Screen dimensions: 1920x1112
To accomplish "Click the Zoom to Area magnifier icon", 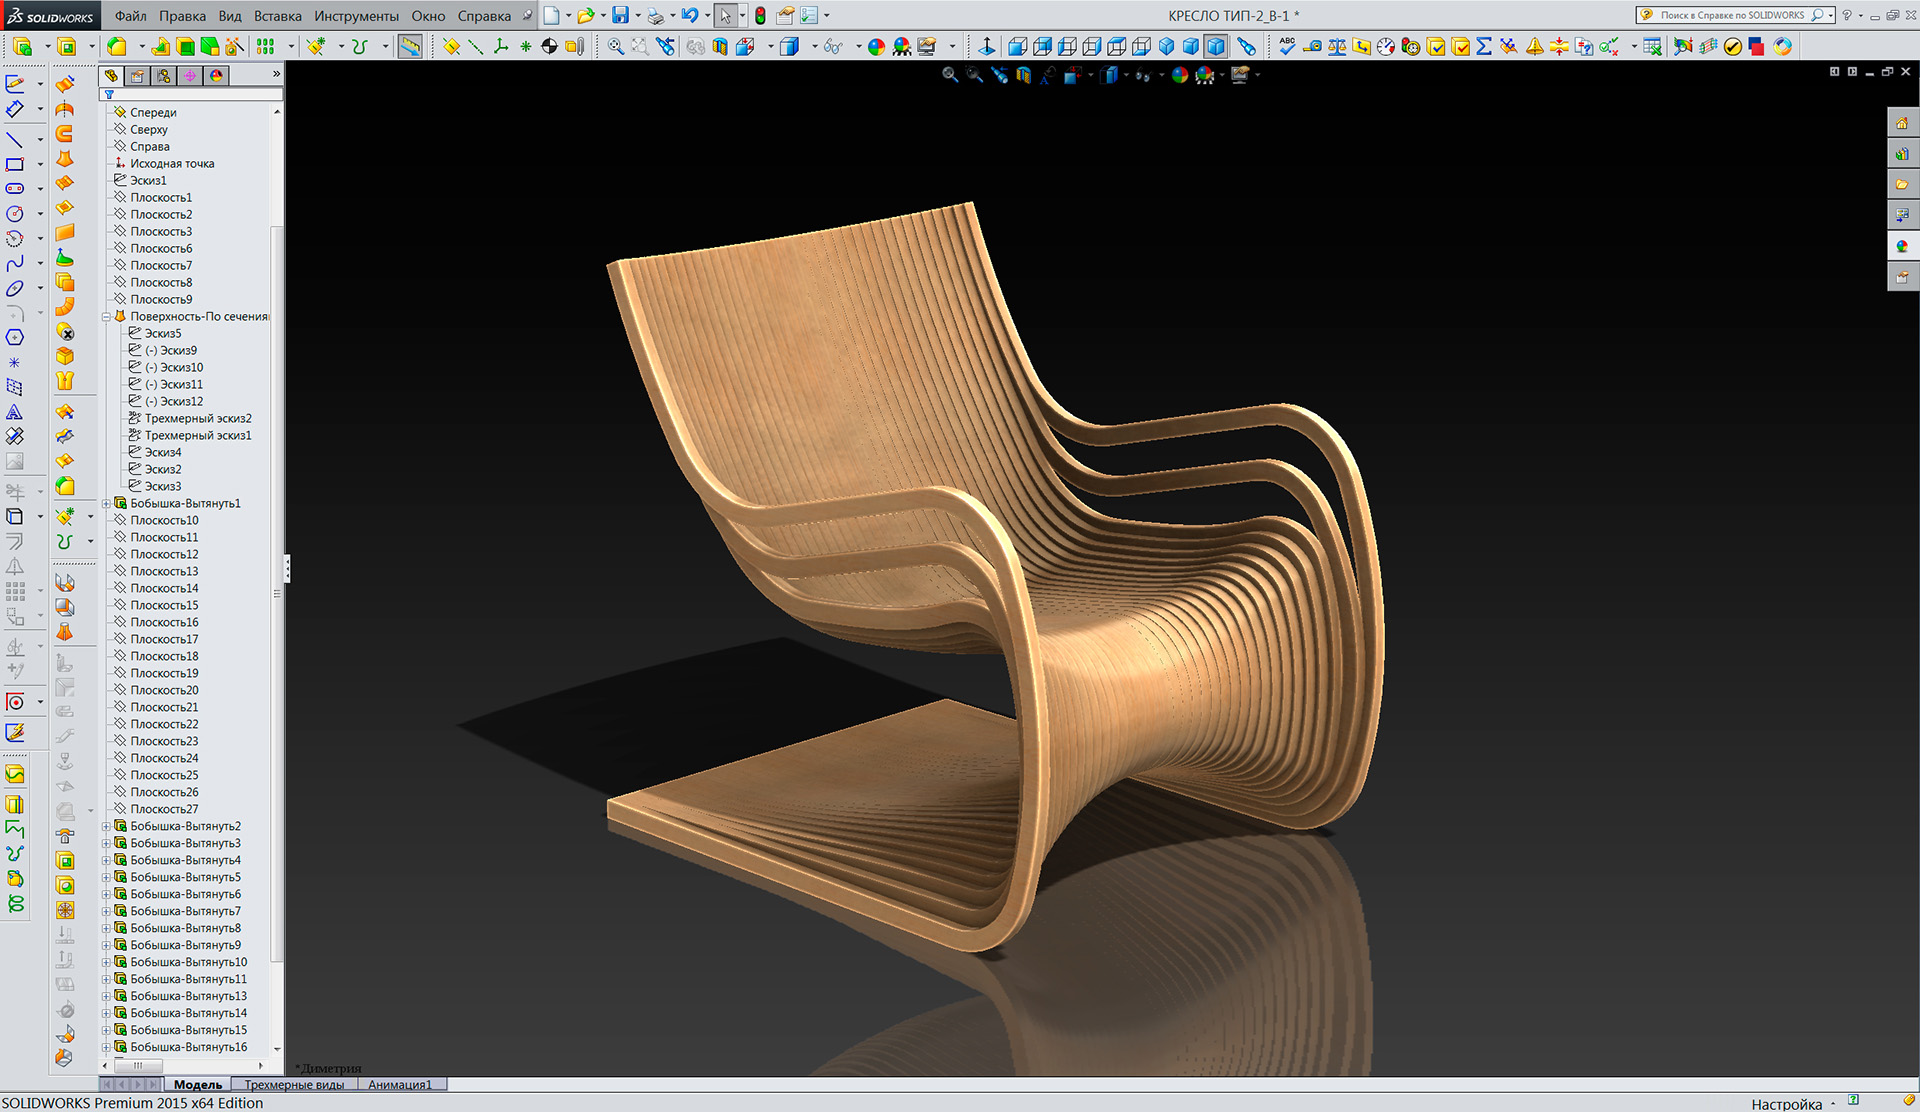I will [974, 75].
